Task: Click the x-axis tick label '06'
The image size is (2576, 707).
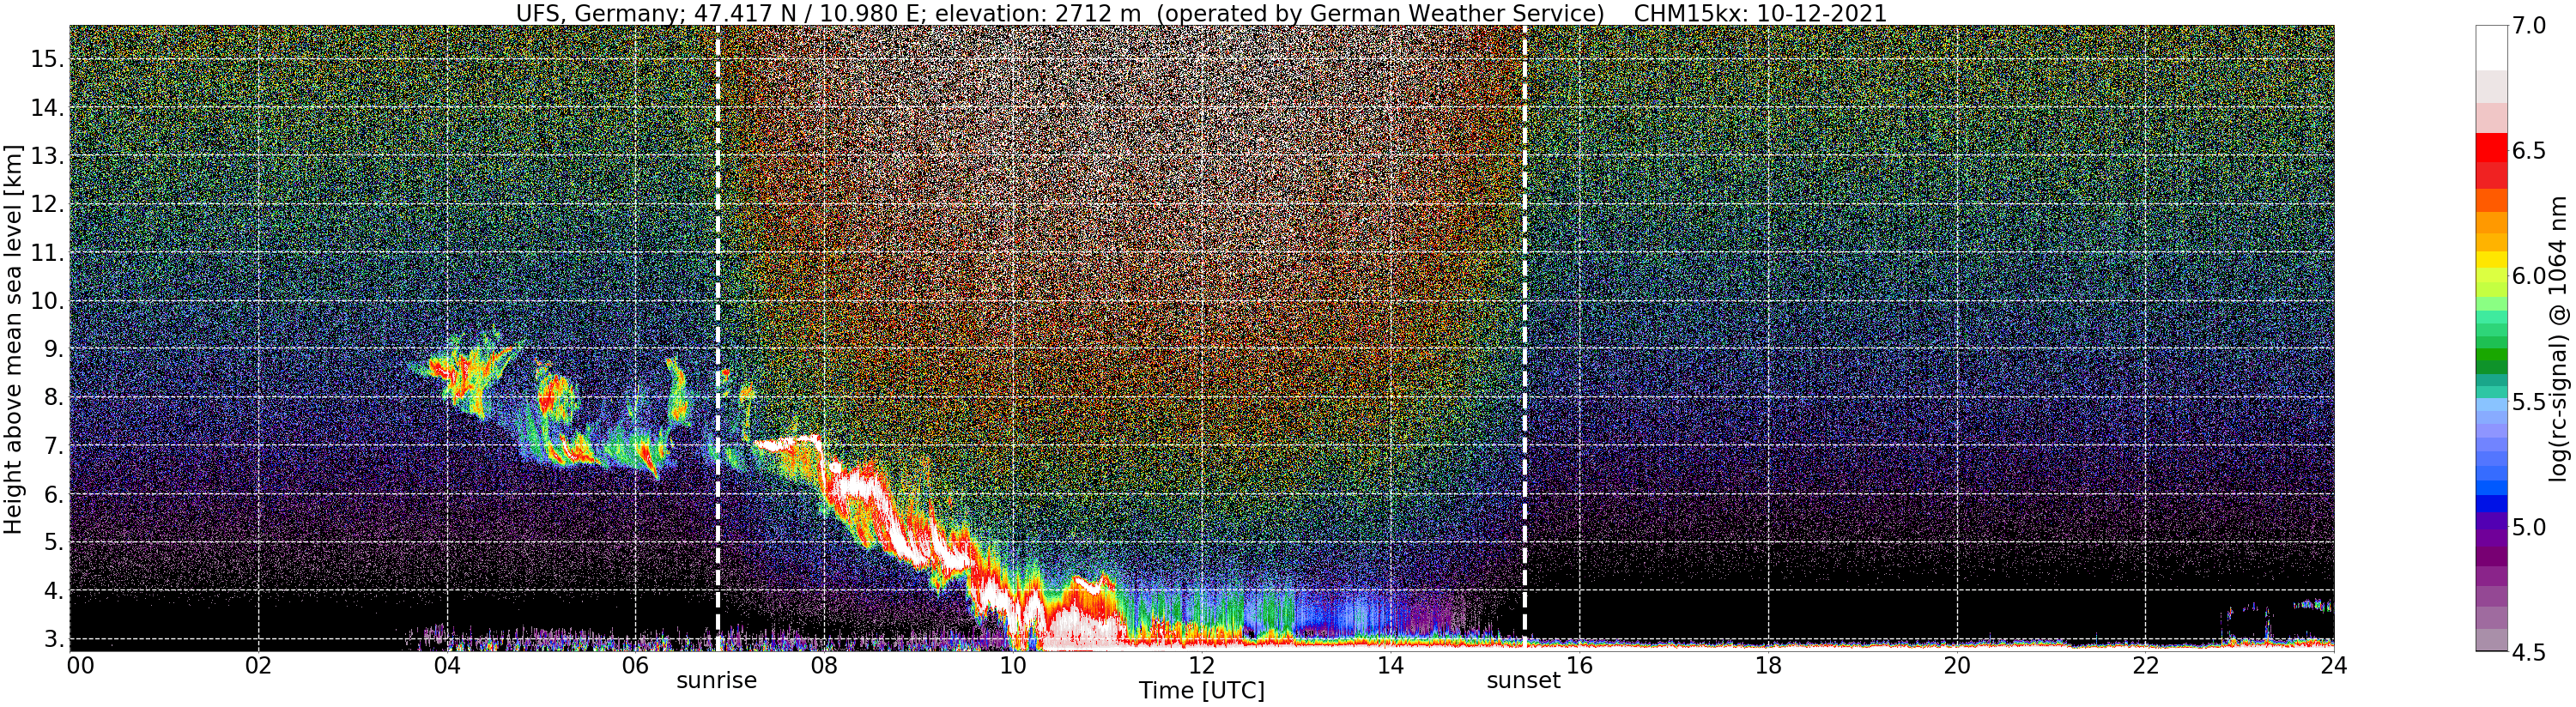Action: point(635,665)
